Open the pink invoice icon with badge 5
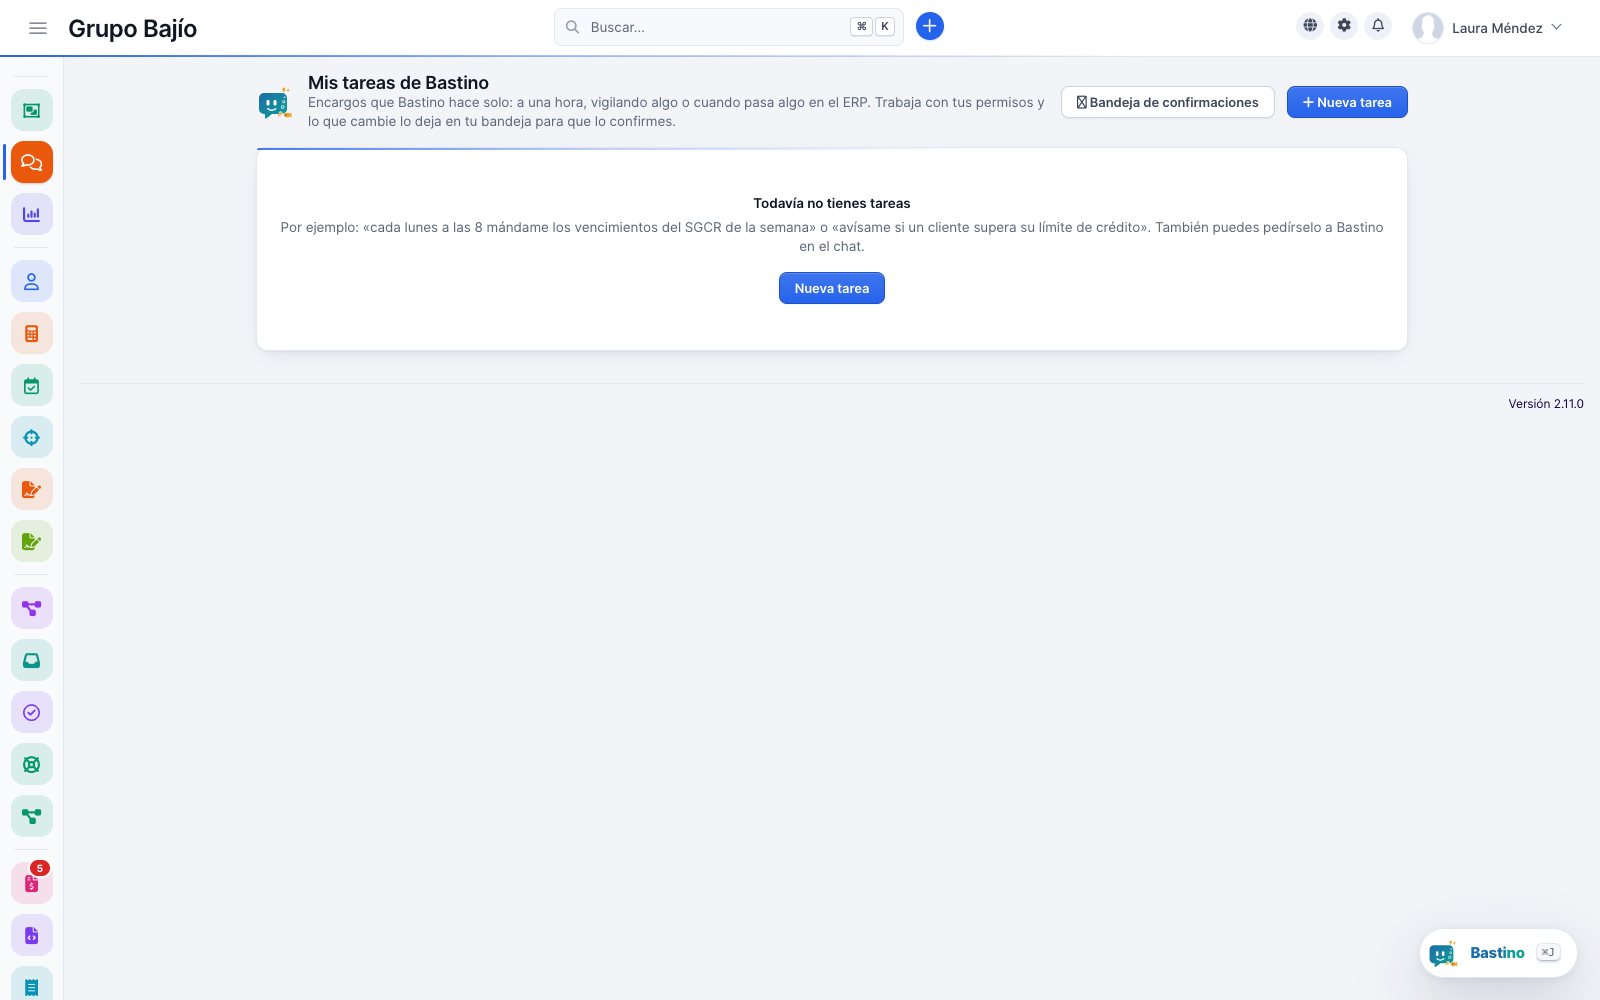The height and width of the screenshot is (1000, 1600). (x=32, y=884)
